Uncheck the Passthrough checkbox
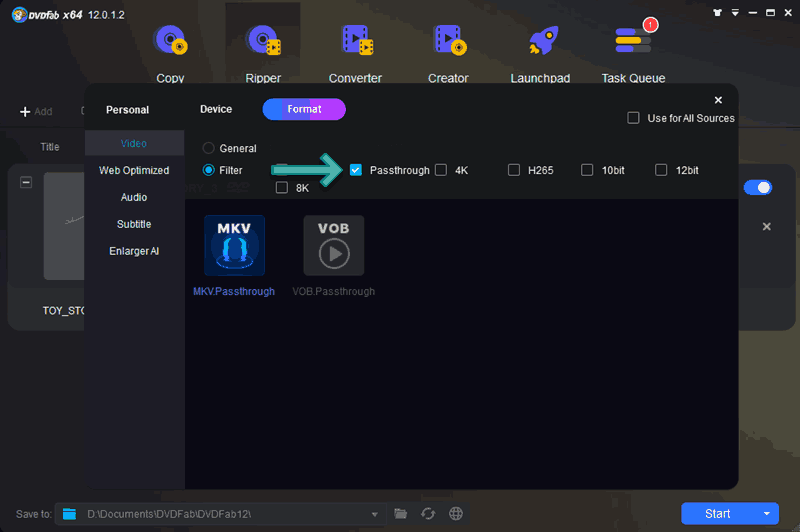800x532 pixels. (356, 170)
